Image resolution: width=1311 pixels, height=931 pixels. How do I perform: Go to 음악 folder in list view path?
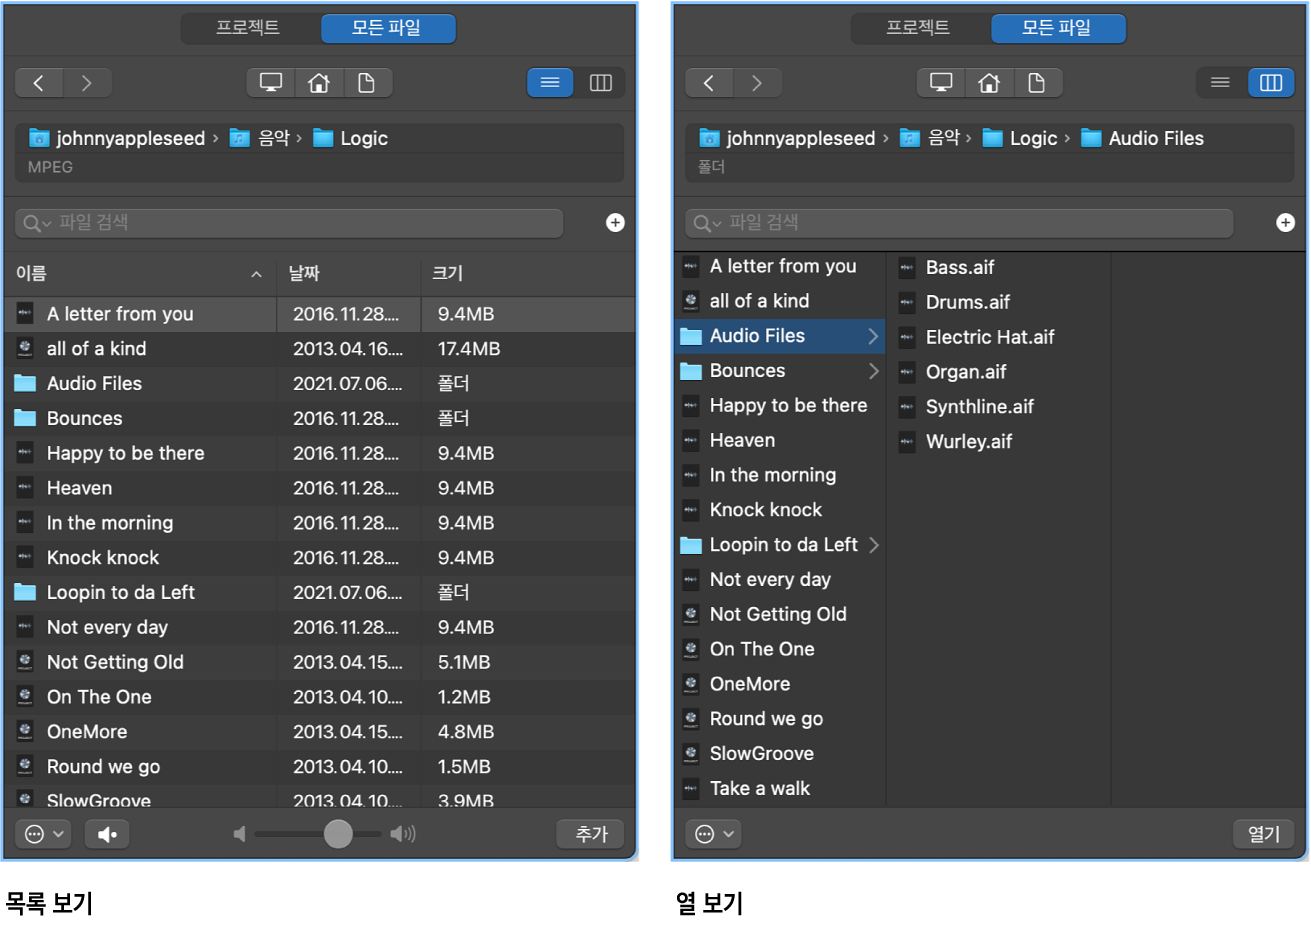pyautogui.click(x=259, y=138)
